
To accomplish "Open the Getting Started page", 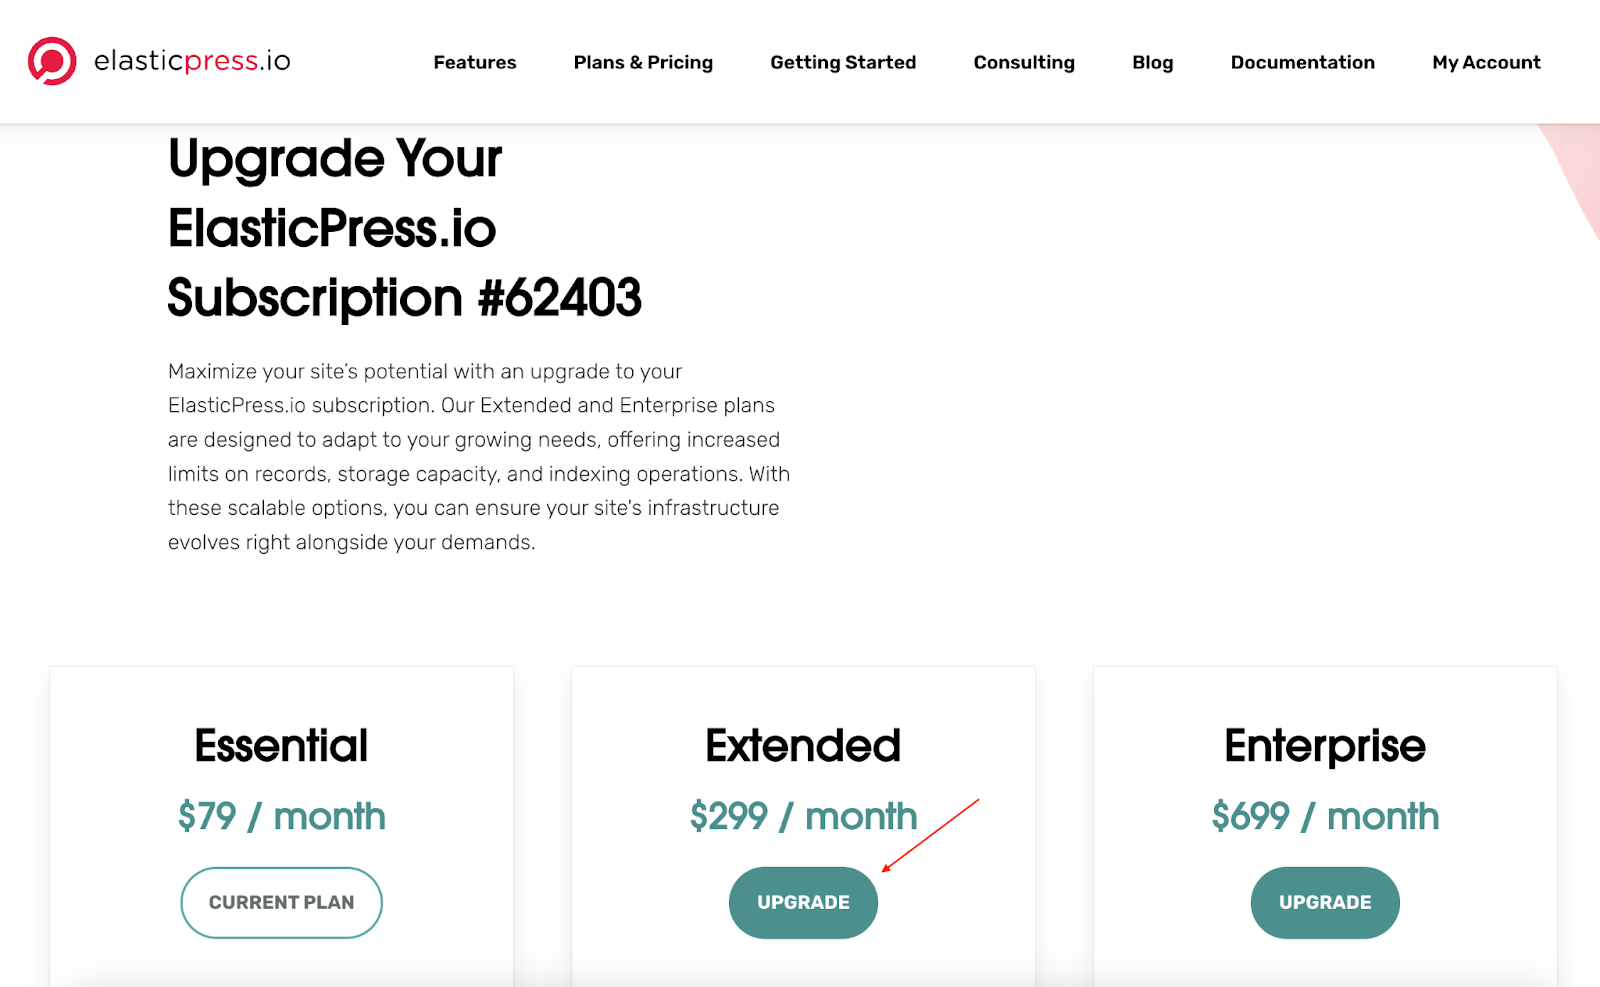I will tap(843, 62).
